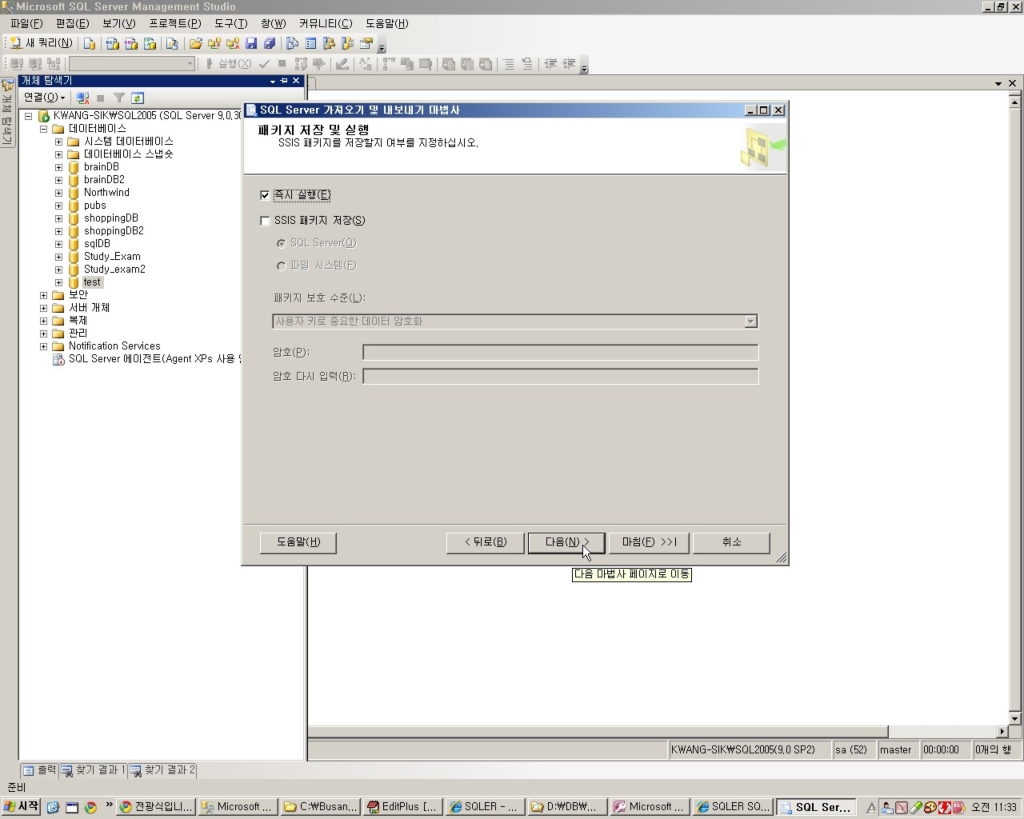1024x819 pixels.
Task: Click the Open File folder icon
Action: point(195,44)
